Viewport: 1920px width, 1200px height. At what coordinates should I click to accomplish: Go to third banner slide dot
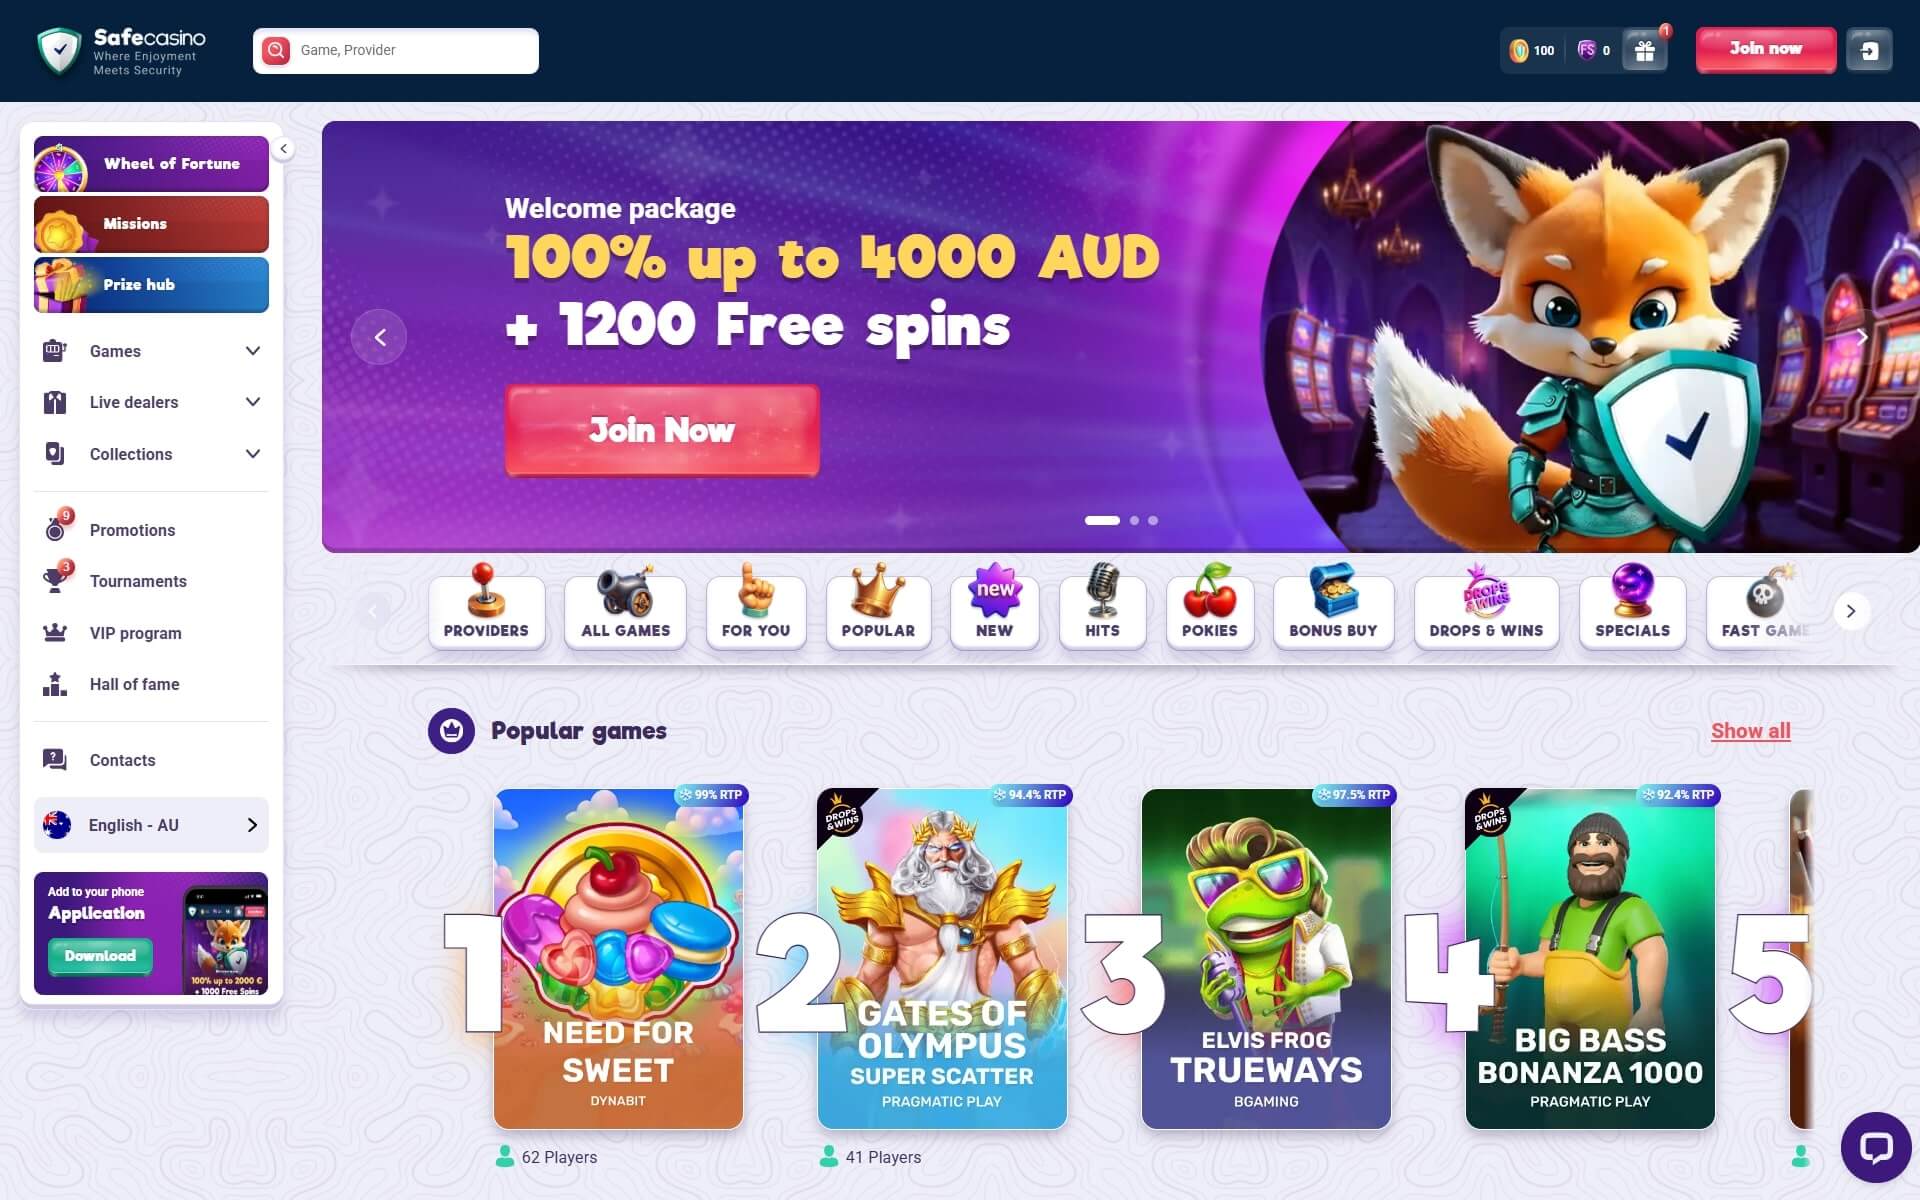[1153, 520]
